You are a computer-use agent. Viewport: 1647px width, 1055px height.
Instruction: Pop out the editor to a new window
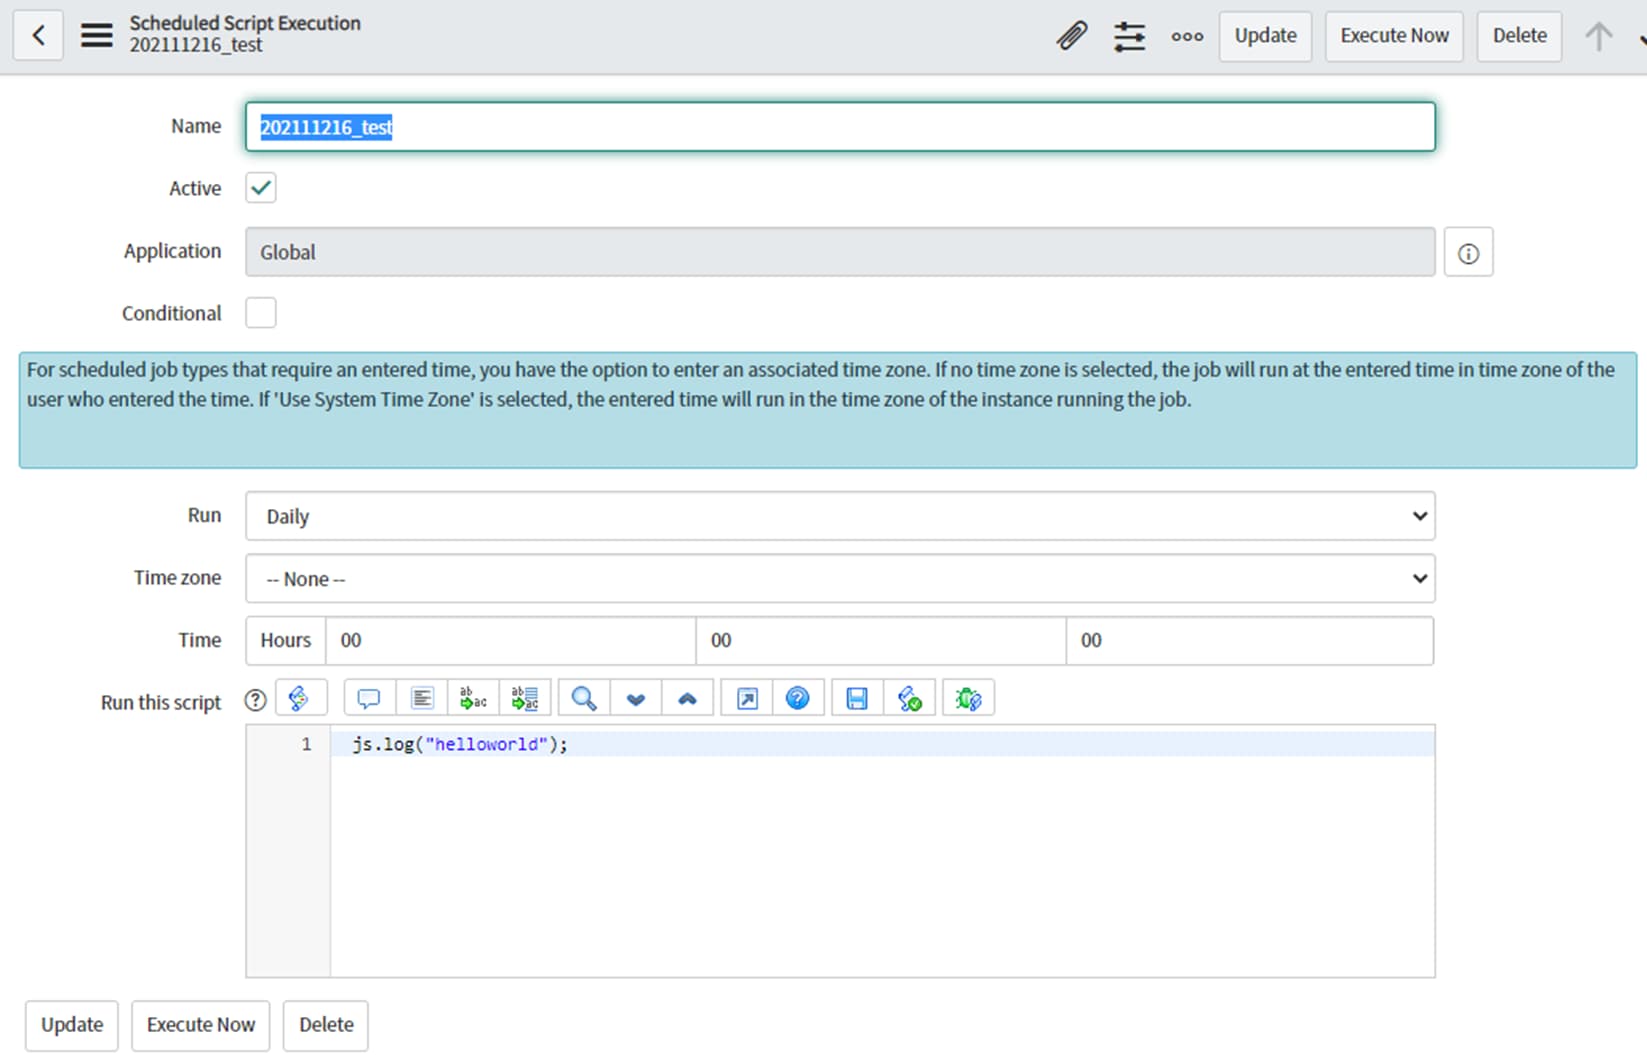(746, 697)
